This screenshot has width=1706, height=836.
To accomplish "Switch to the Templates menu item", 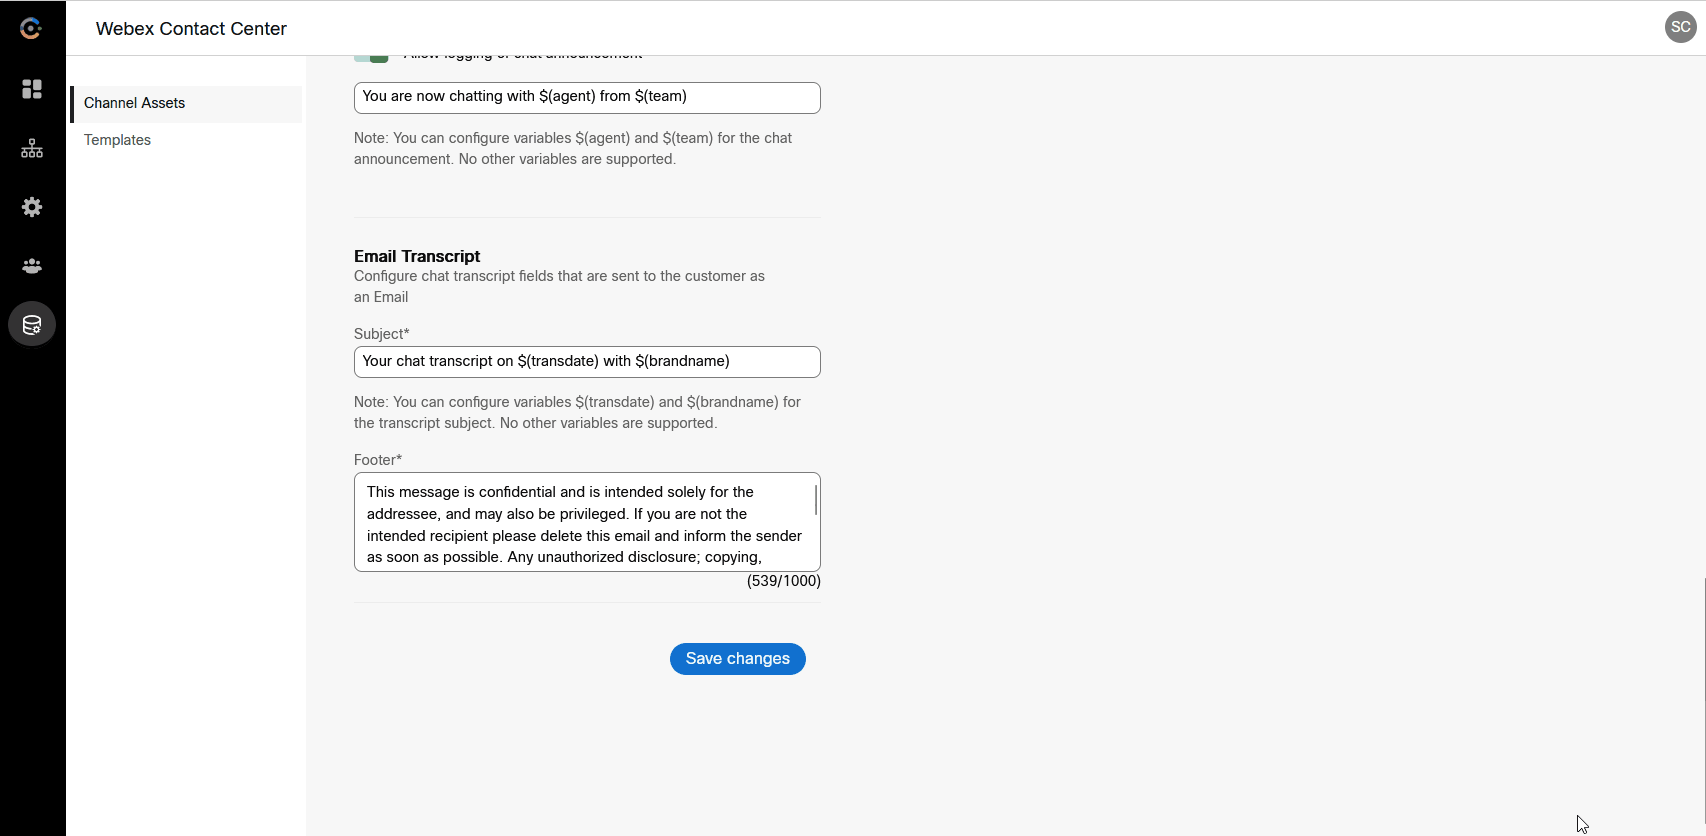I will pyautogui.click(x=118, y=140).
